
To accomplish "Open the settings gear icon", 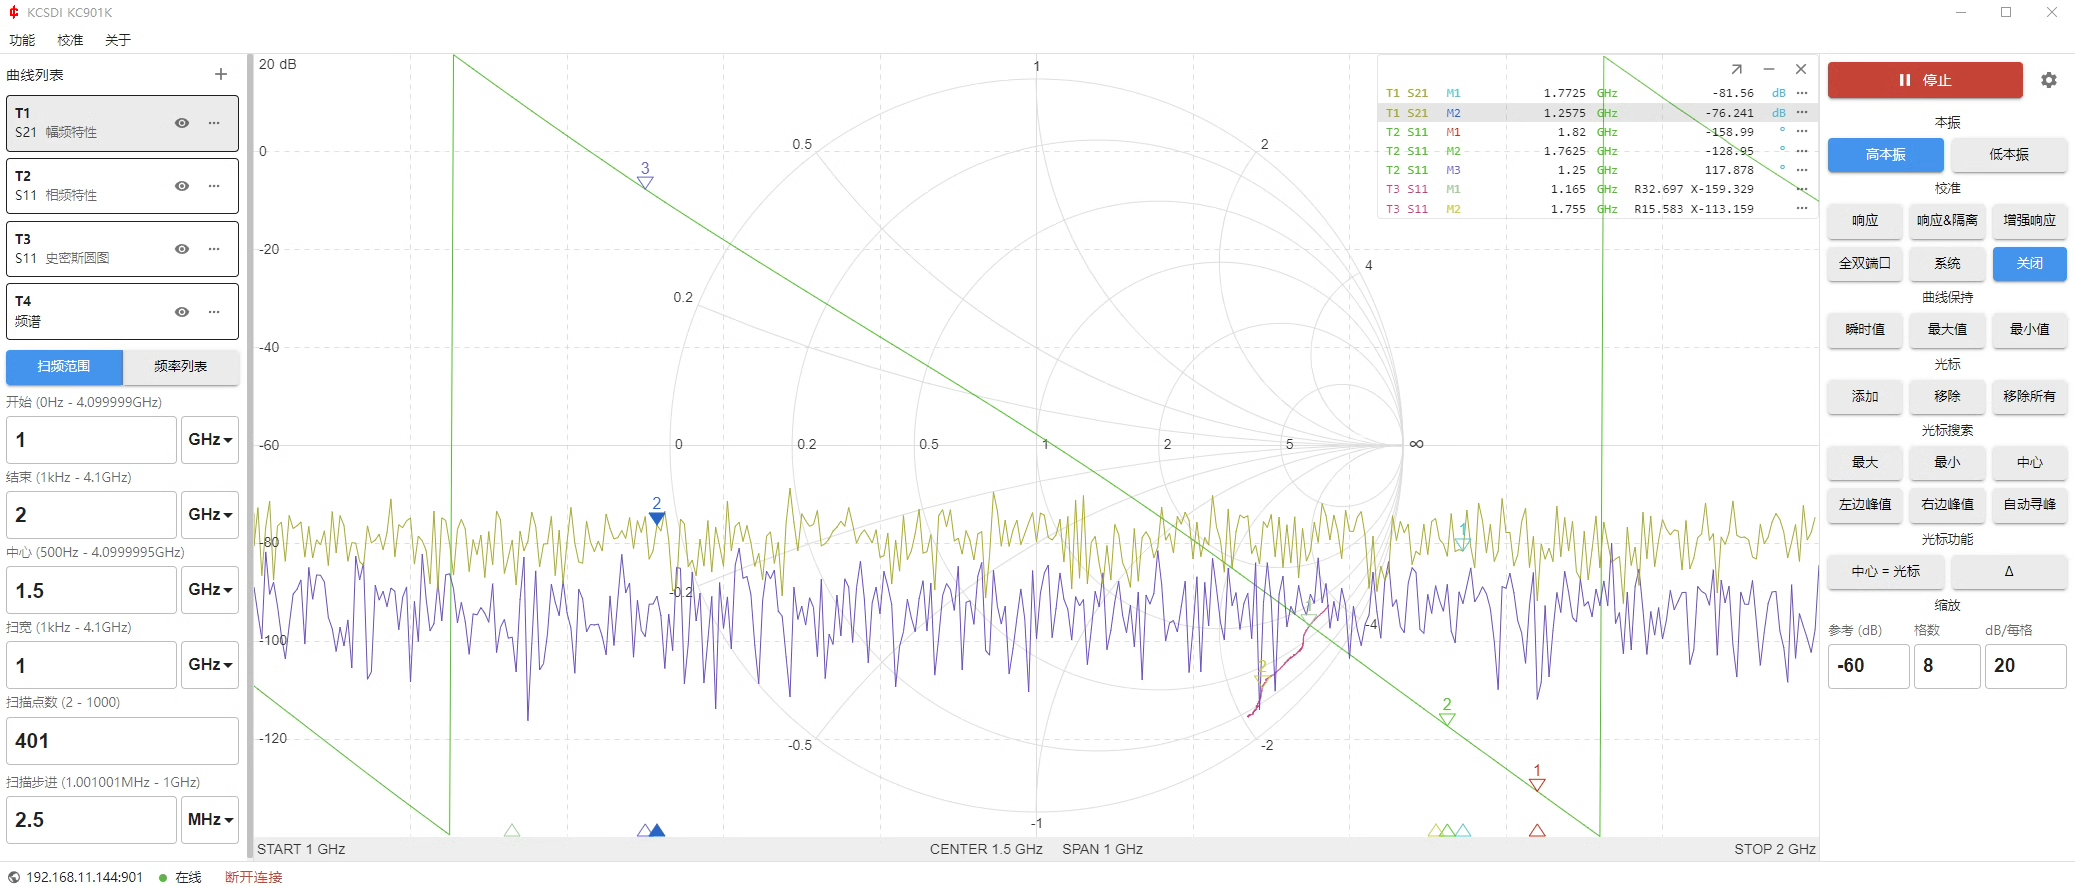I will [x=2048, y=80].
